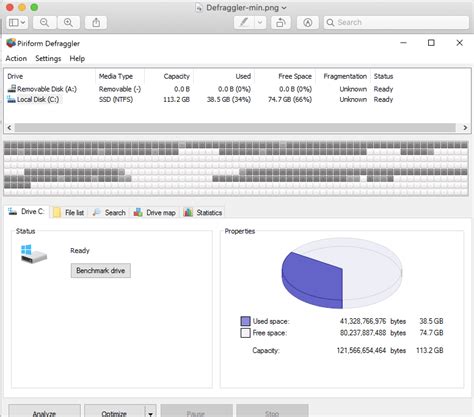The width and height of the screenshot is (474, 417).
Task: Click the Statistics bar chart icon
Action: [188, 212]
